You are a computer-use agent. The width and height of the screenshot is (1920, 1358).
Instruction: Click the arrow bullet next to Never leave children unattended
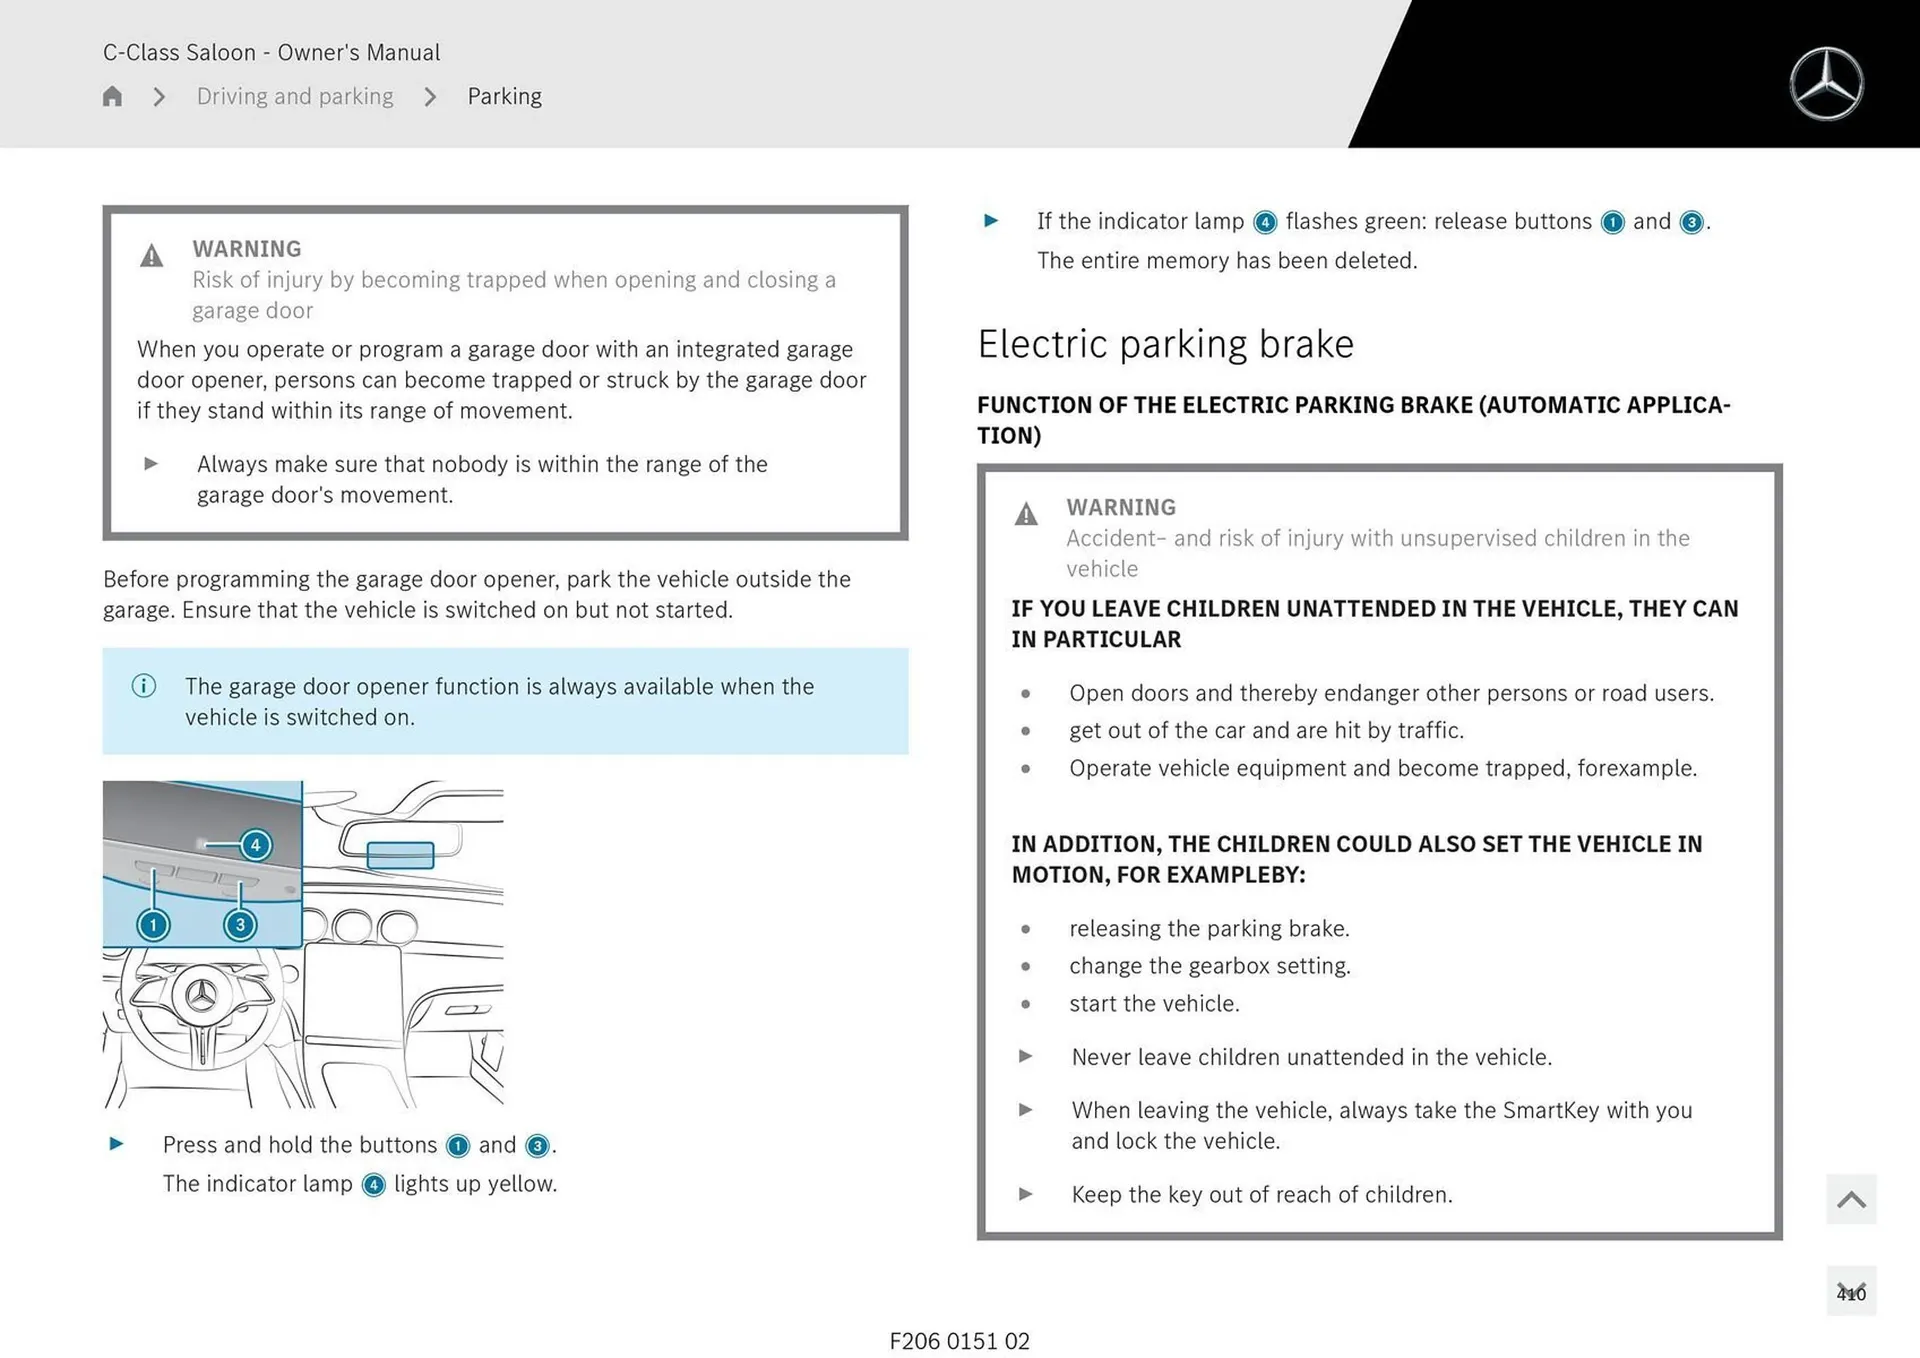pyautogui.click(x=1026, y=1057)
